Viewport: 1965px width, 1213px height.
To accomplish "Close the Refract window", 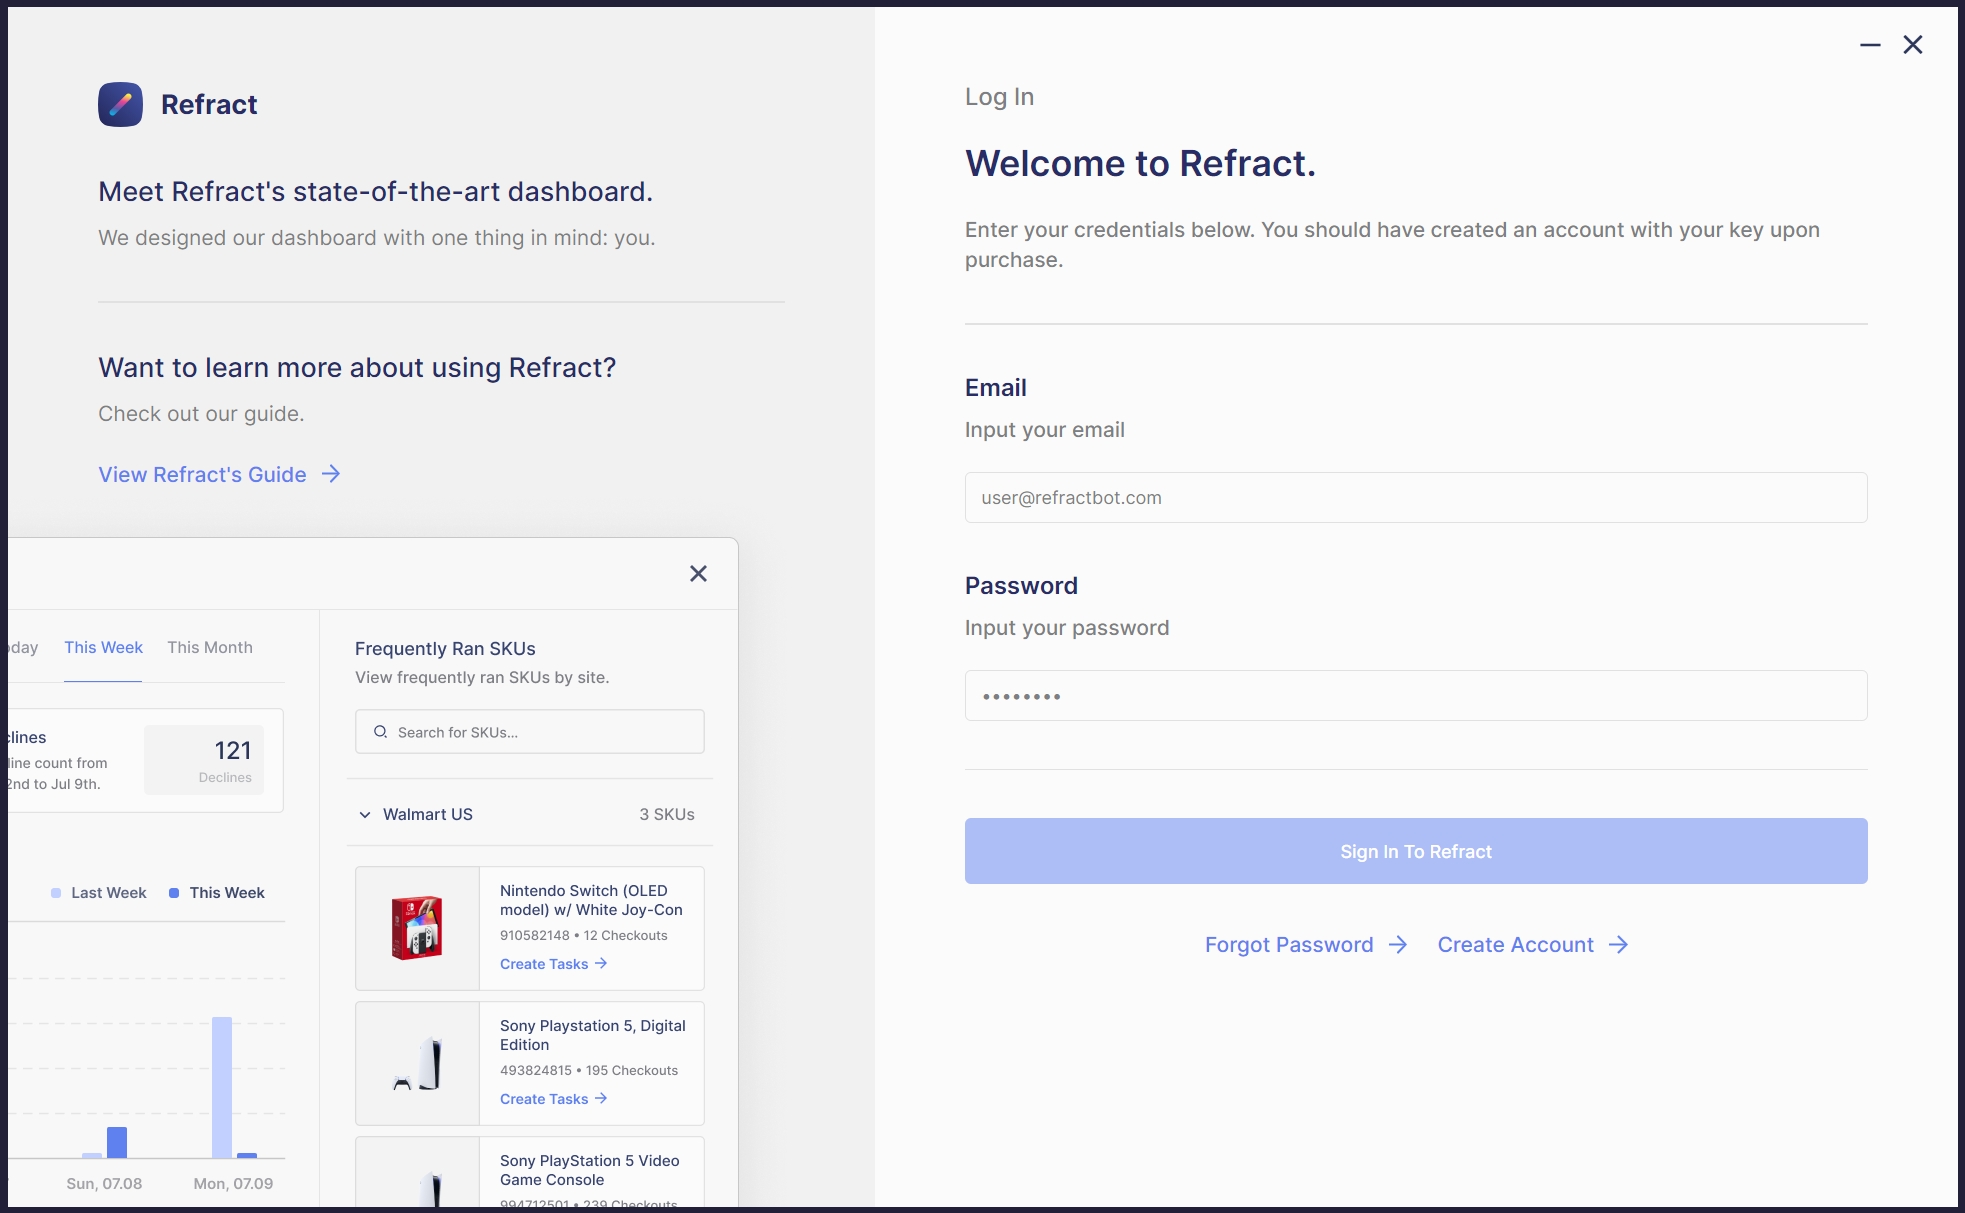I will click(x=1912, y=45).
